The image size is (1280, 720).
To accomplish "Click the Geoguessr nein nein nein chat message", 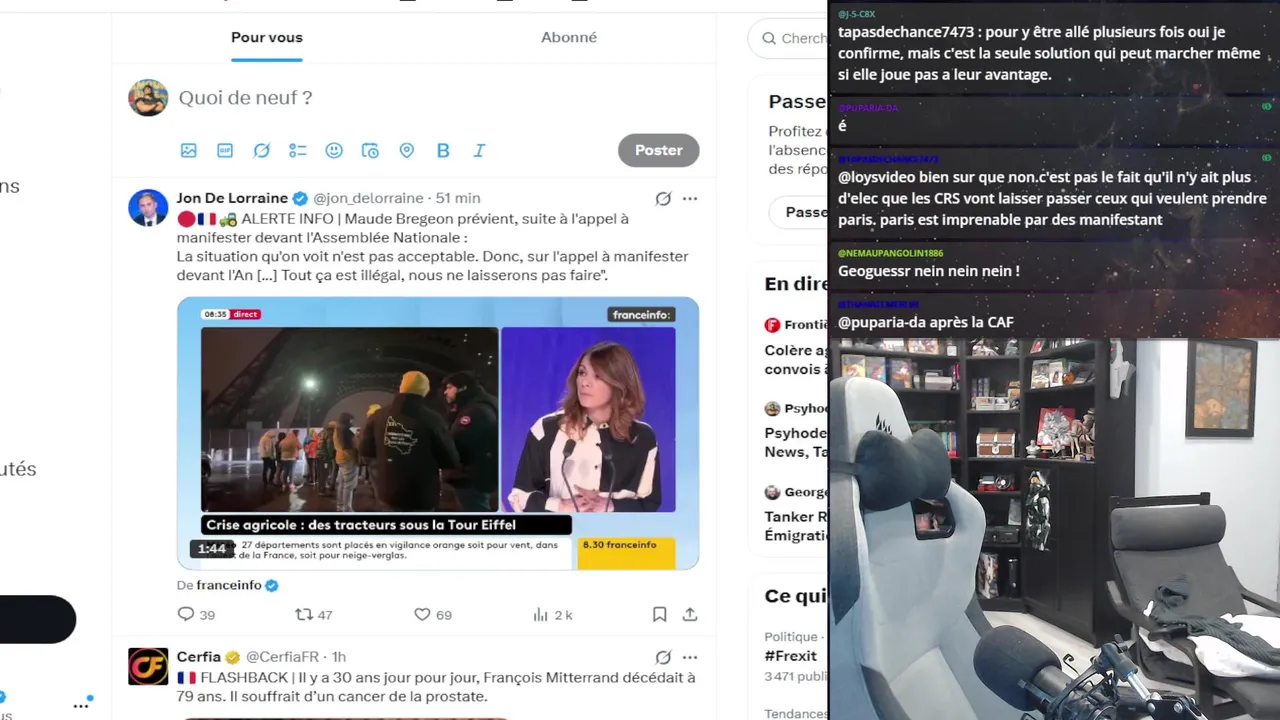I will coord(929,271).
